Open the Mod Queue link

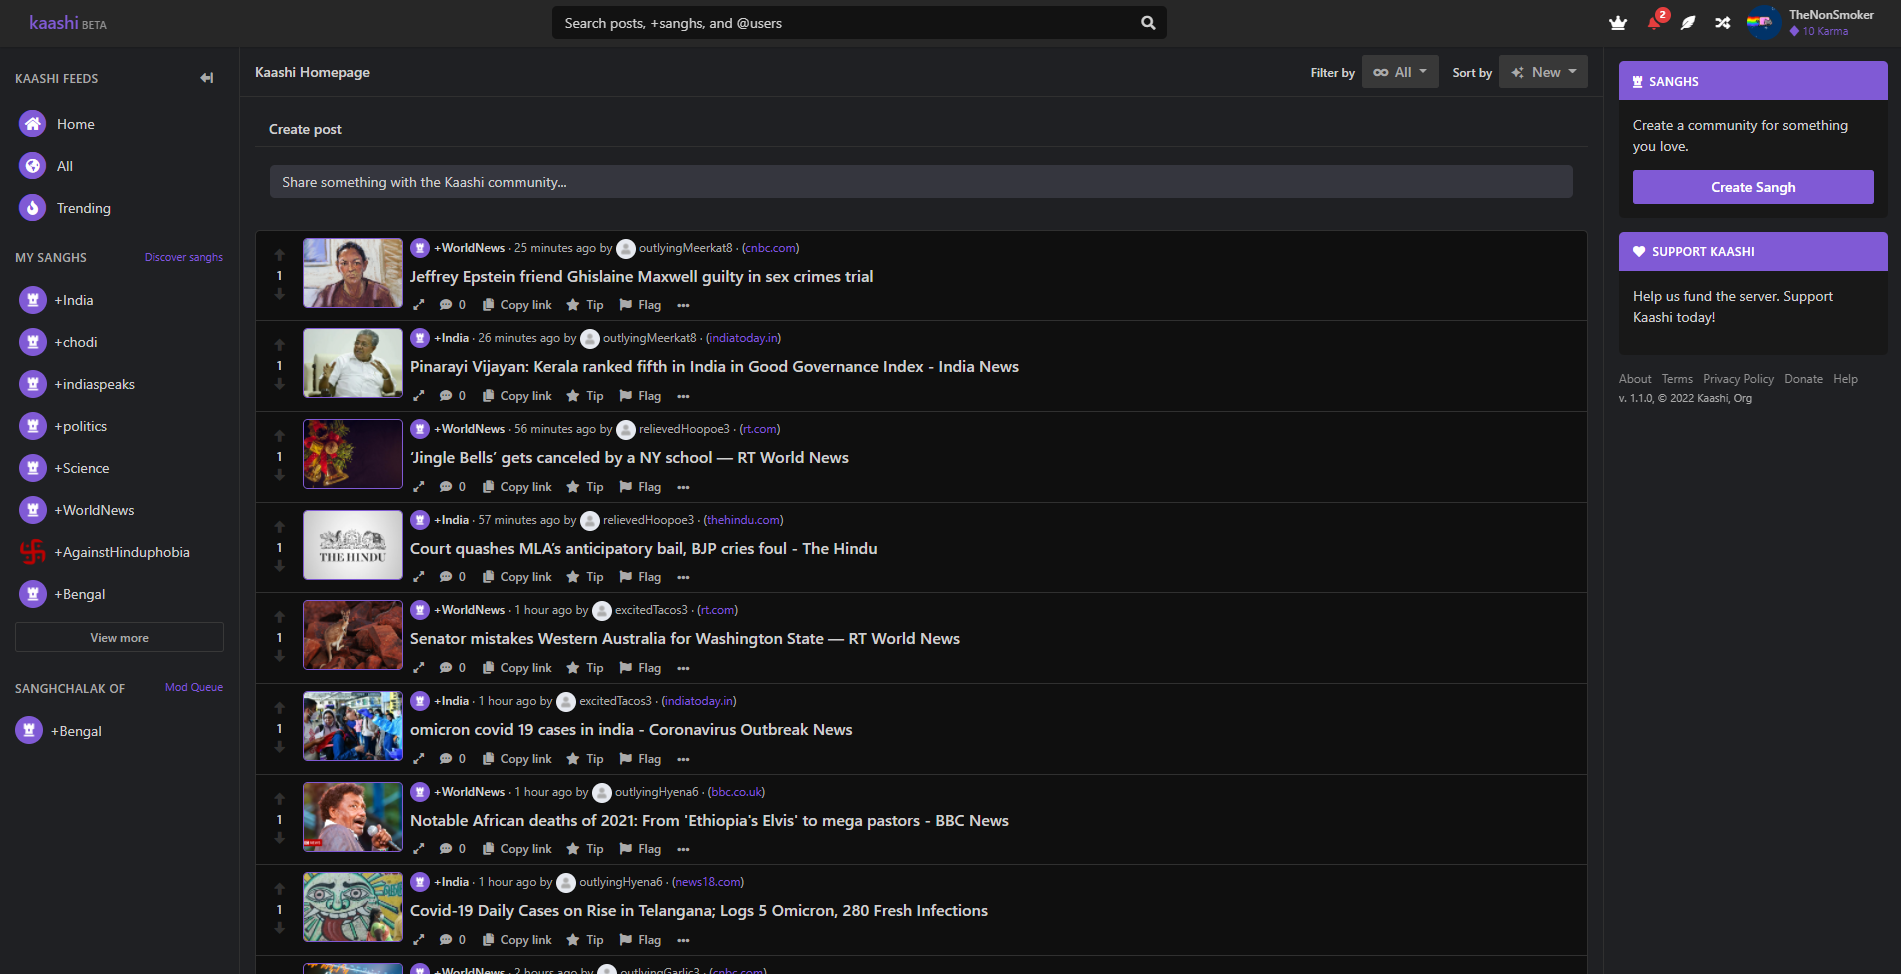tap(194, 687)
